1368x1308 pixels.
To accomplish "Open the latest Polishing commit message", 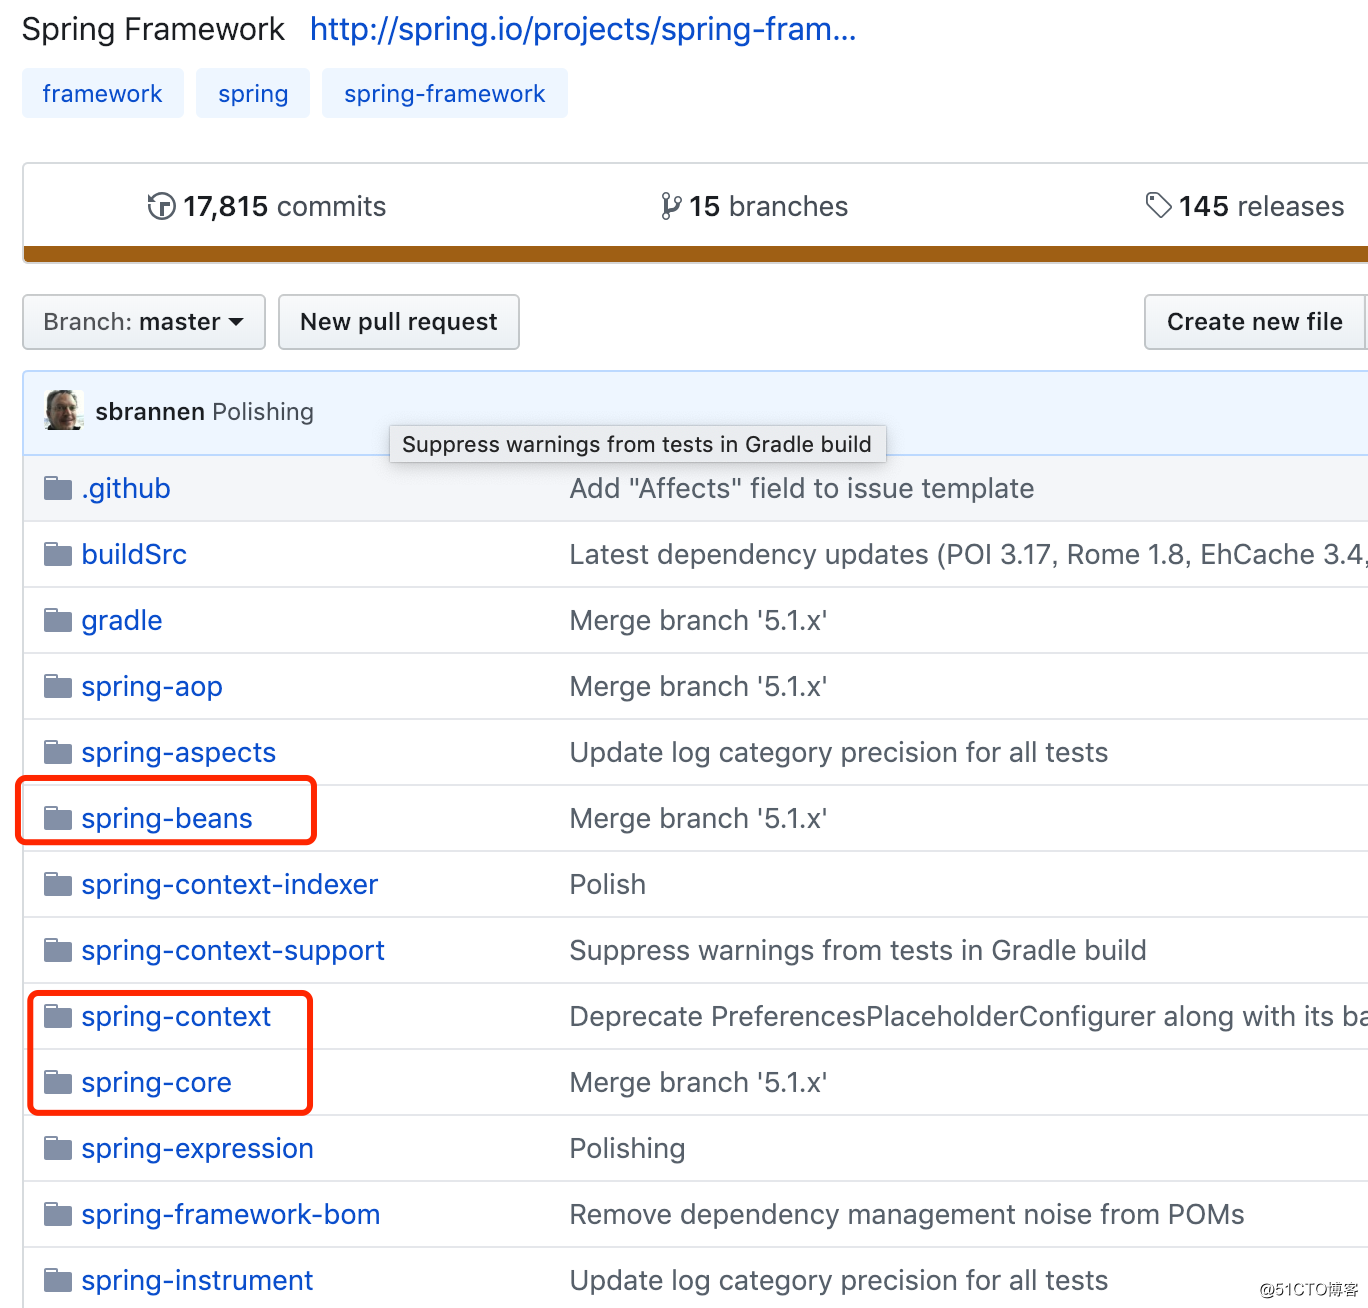I will coord(263,411).
